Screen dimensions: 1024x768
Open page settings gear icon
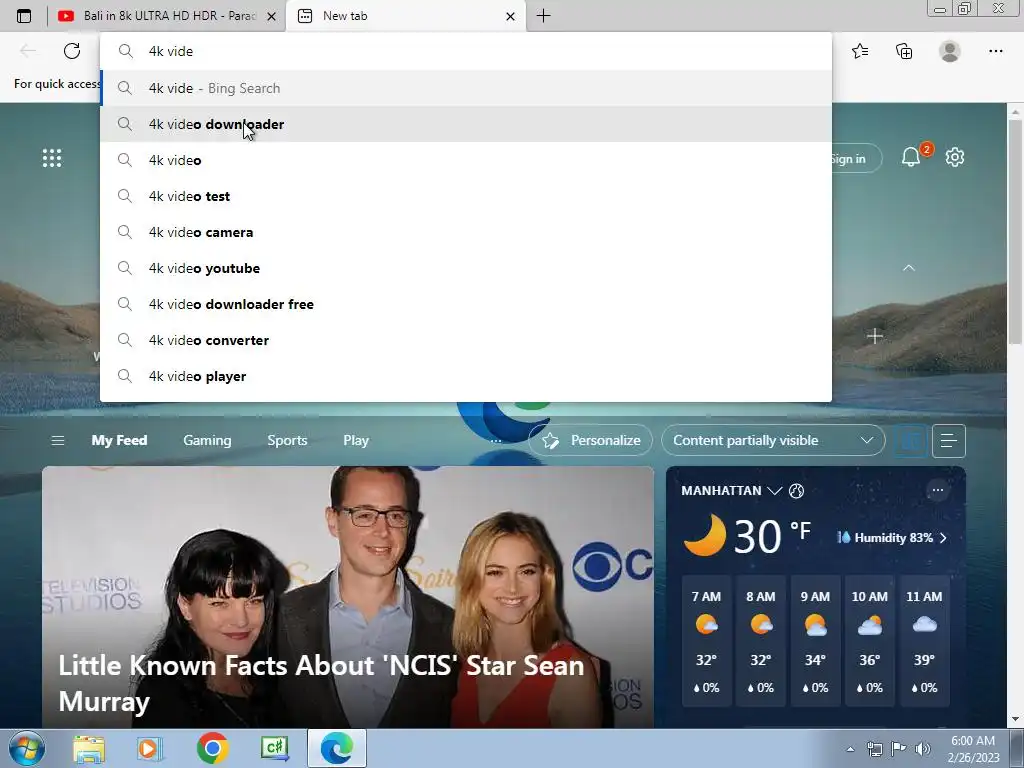955,157
